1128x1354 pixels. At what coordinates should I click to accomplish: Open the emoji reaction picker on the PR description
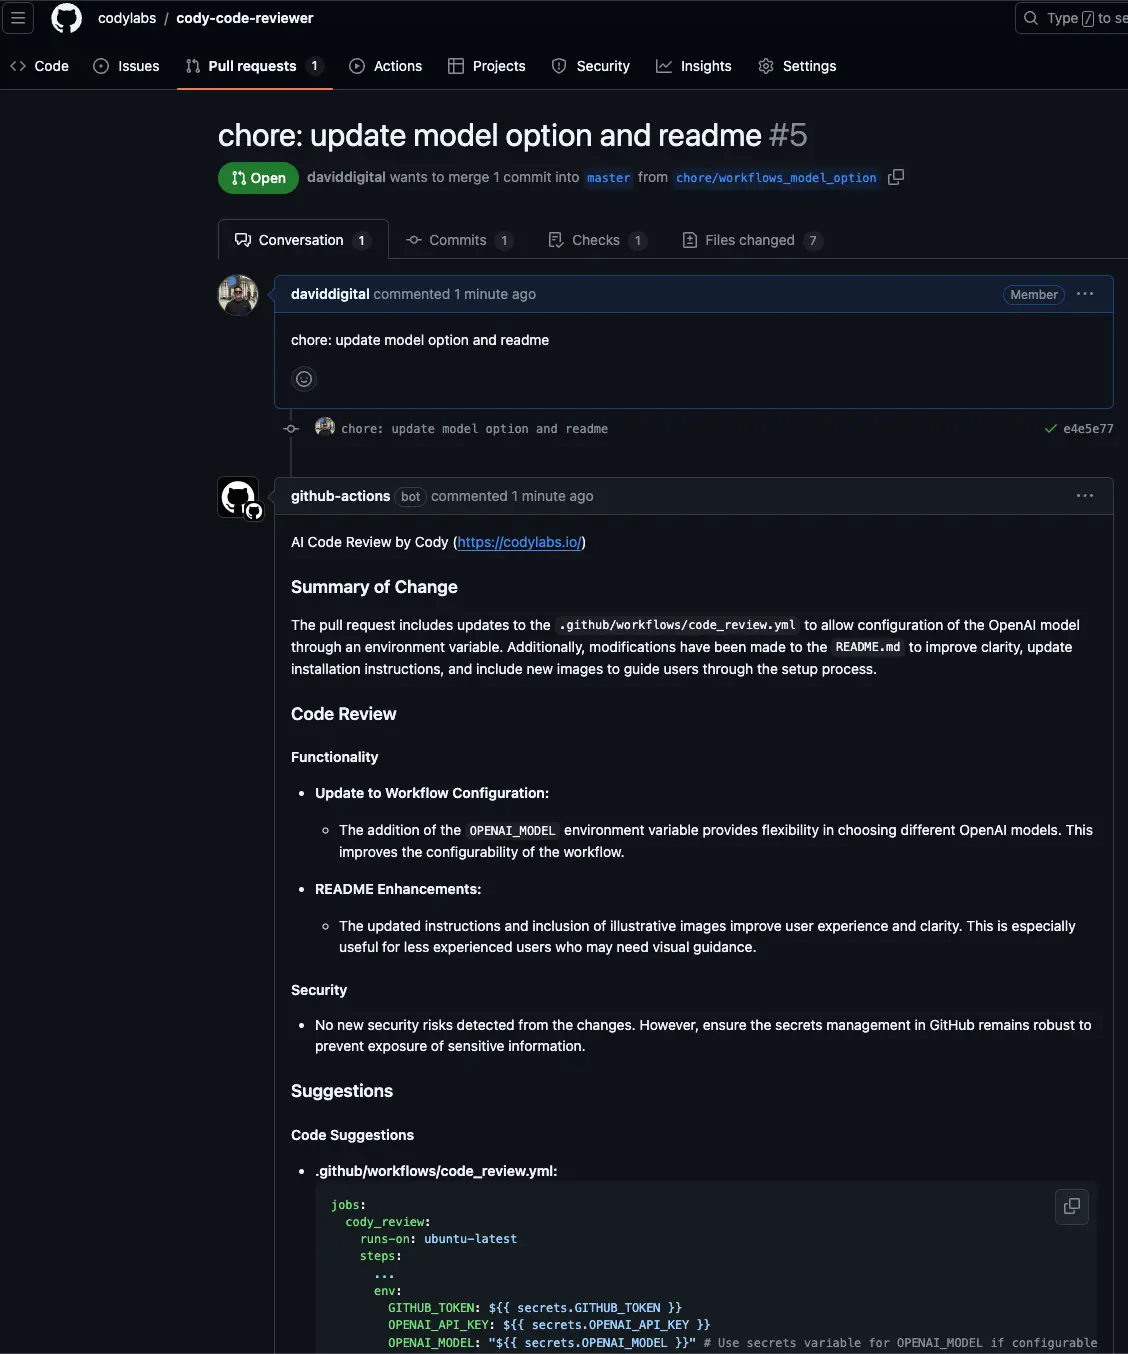click(304, 379)
